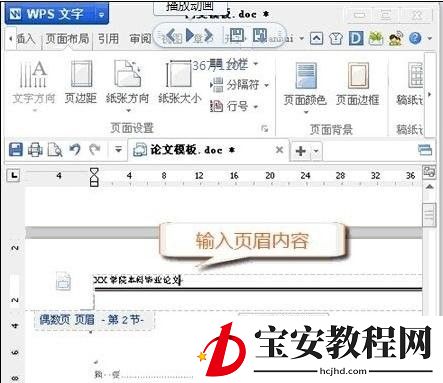Switch to the 页面布局 tab
The image size is (443, 383).
67,39
